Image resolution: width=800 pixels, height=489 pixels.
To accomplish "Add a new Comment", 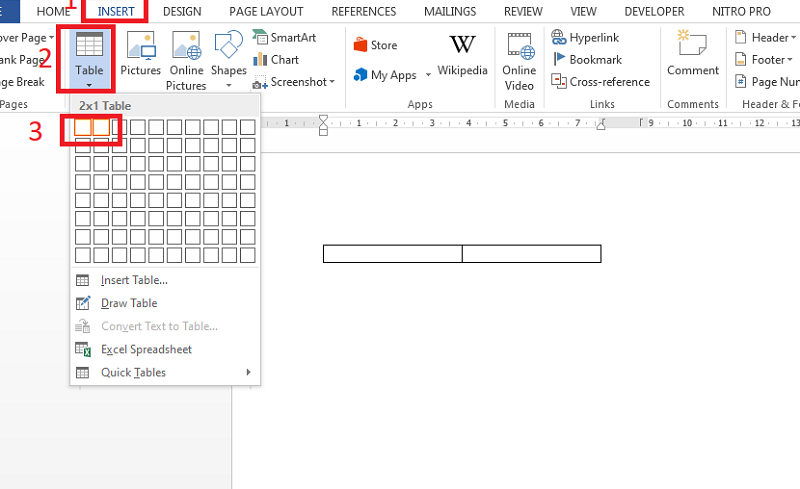I will [x=693, y=53].
